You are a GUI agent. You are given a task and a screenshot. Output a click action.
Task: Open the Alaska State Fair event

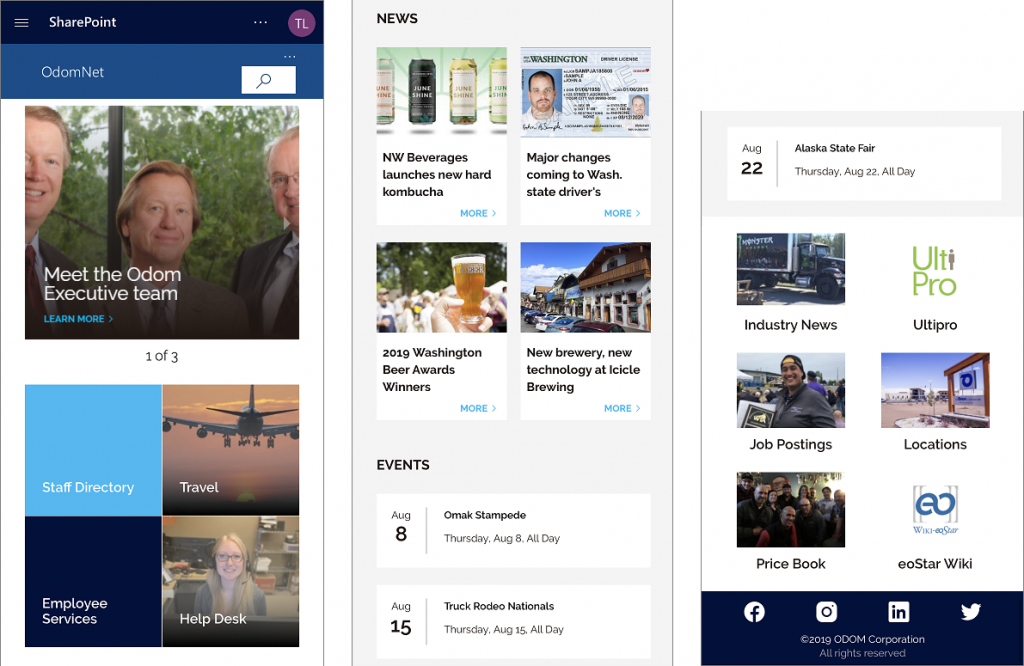coord(864,163)
